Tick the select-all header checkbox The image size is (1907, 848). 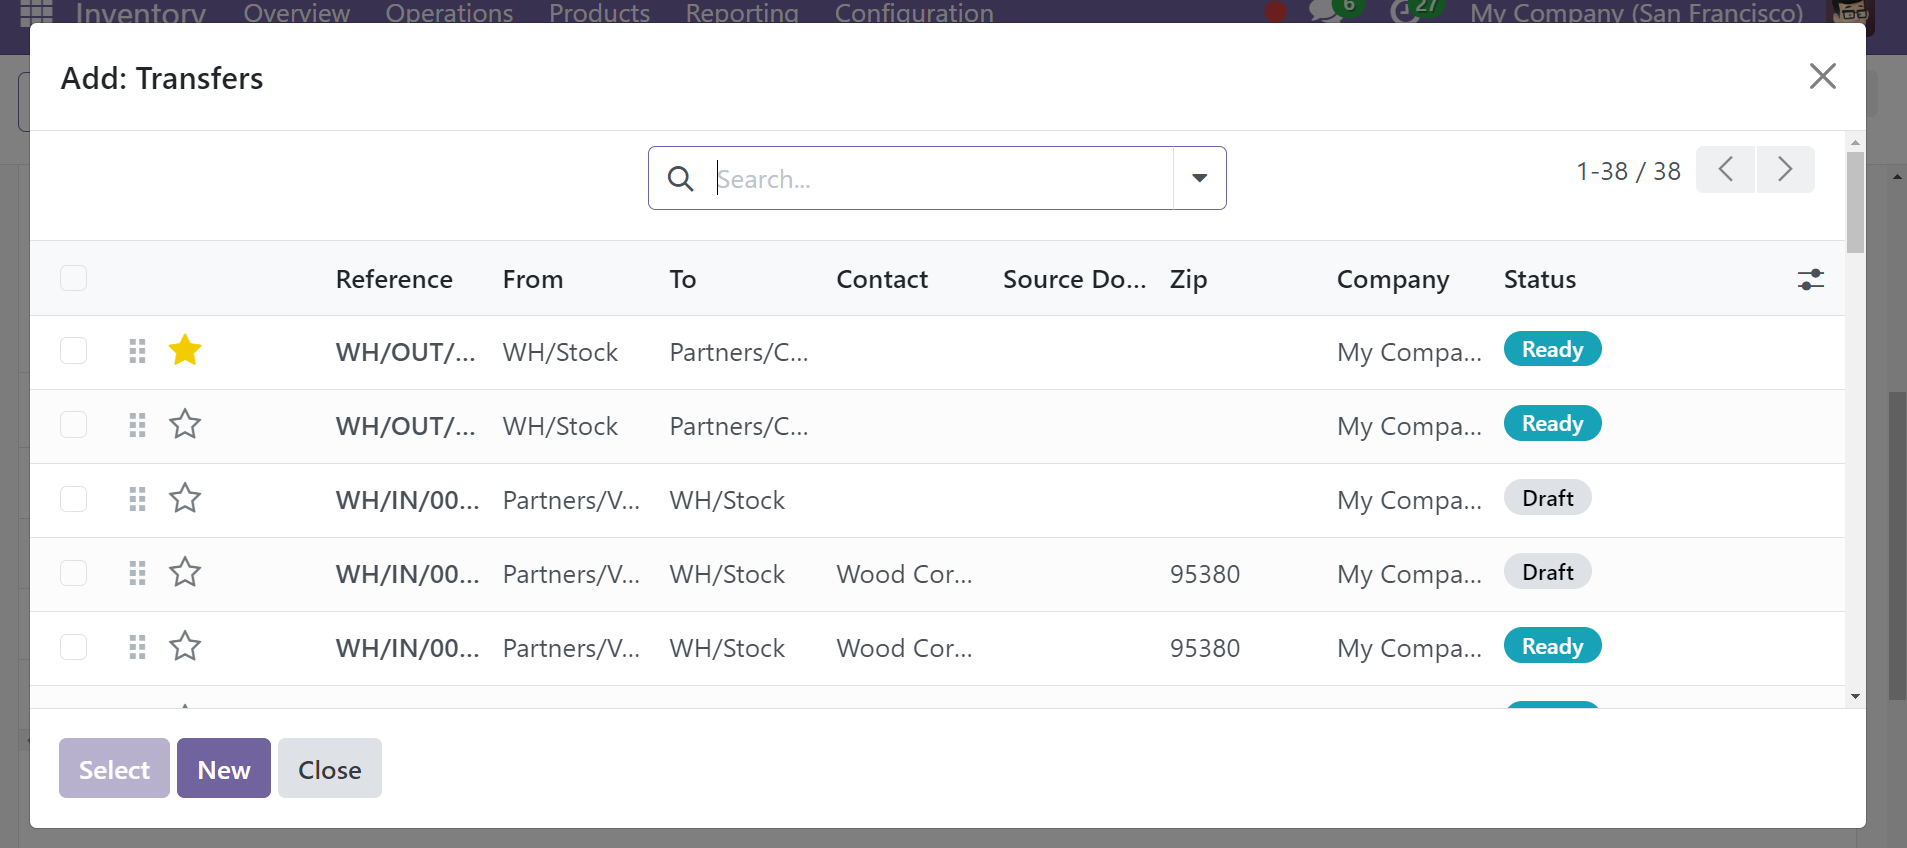point(74,278)
